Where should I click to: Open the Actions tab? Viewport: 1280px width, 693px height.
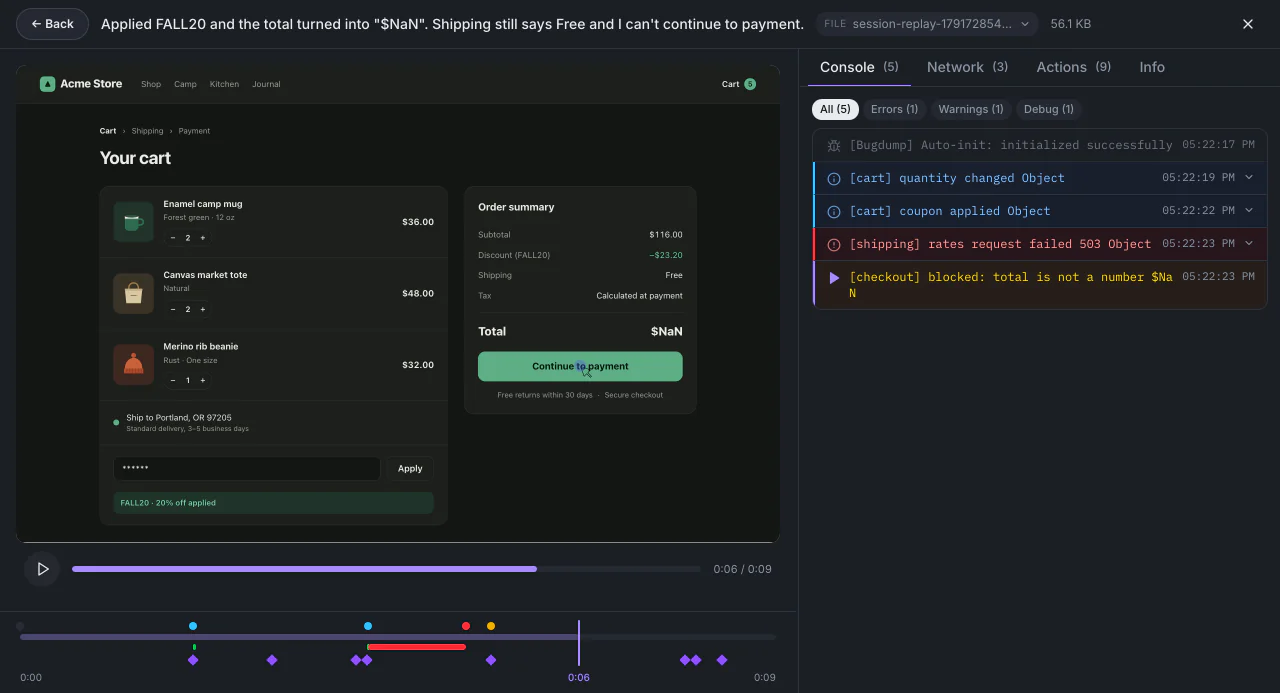click(1074, 67)
